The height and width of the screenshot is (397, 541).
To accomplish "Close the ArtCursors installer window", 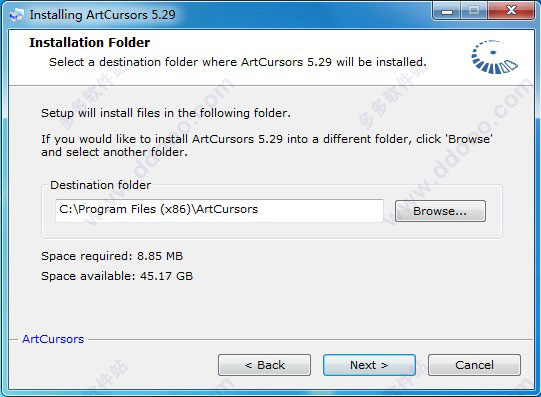I will pos(511,11).
